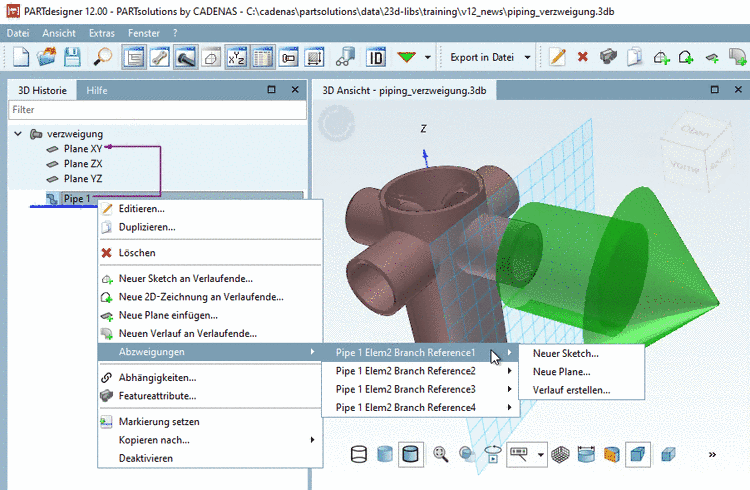
Task: Click the 3D box sketch toolbar icon
Action: (x=211, y=58)
